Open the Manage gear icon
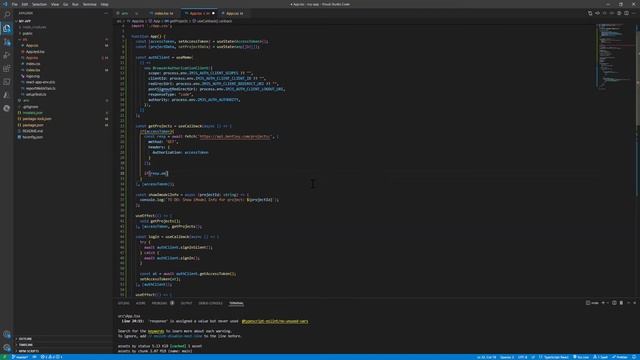Image resolution: width=640 pixels, height=360 pixels. click(x=7, y=348)
